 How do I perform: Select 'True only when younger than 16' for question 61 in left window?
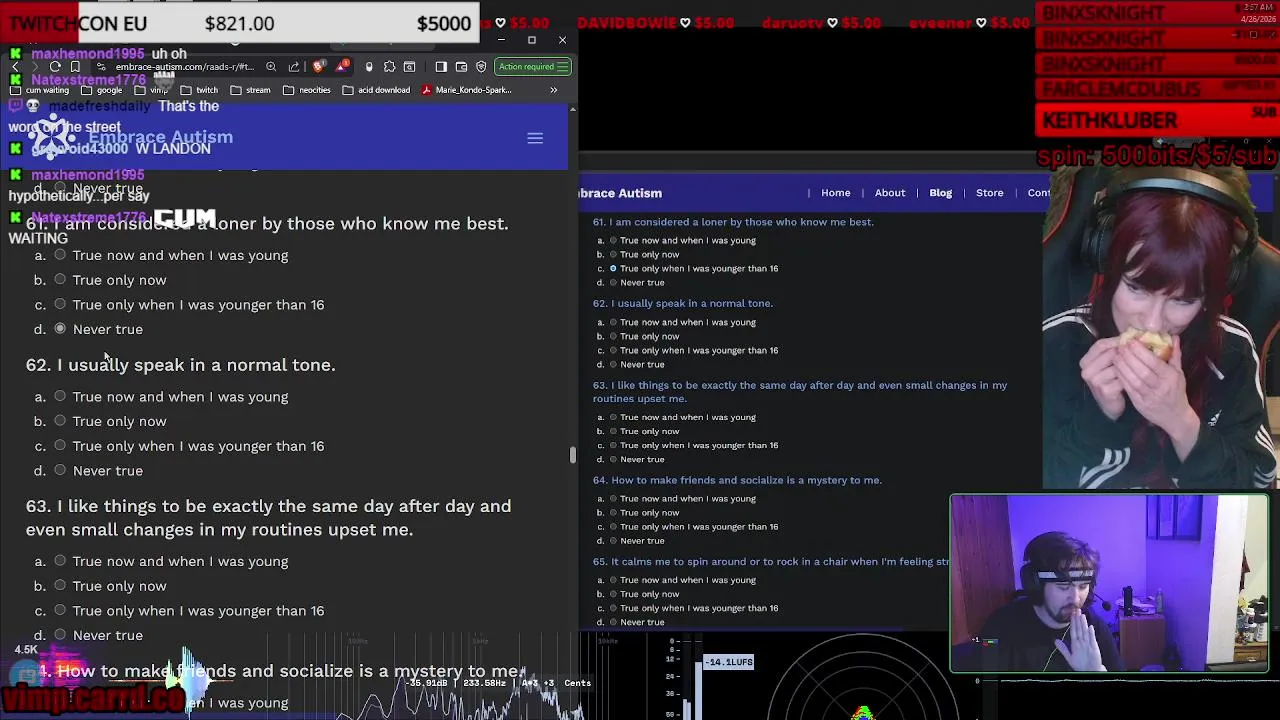coord(60,304)
